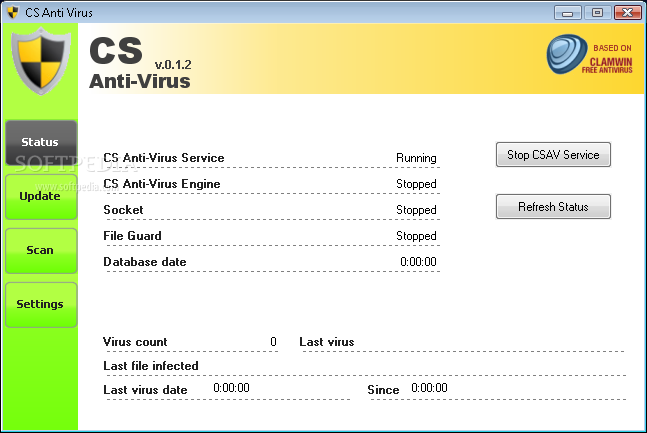Viewport: 647px width, 433px height.
Task: Click the CS Anti-Virus Engine label
Action: 162,184
